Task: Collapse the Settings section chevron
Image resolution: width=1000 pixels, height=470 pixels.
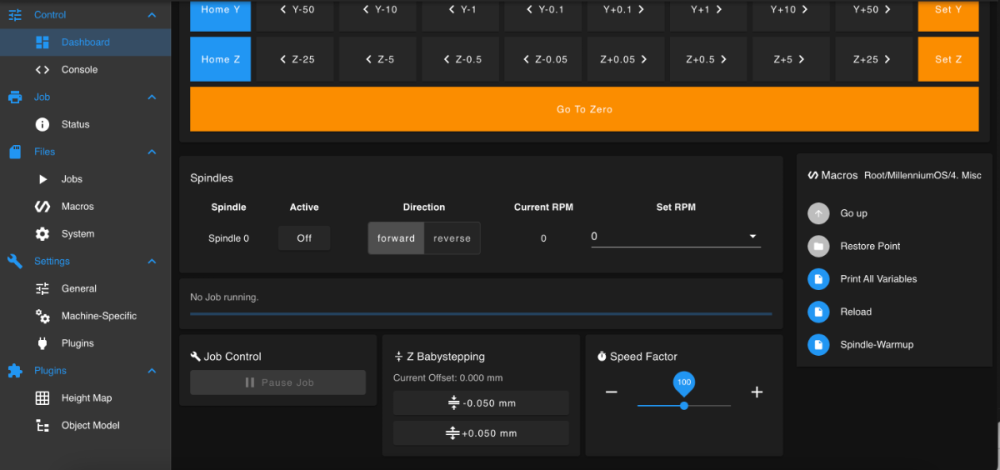Action: [151, 261]
